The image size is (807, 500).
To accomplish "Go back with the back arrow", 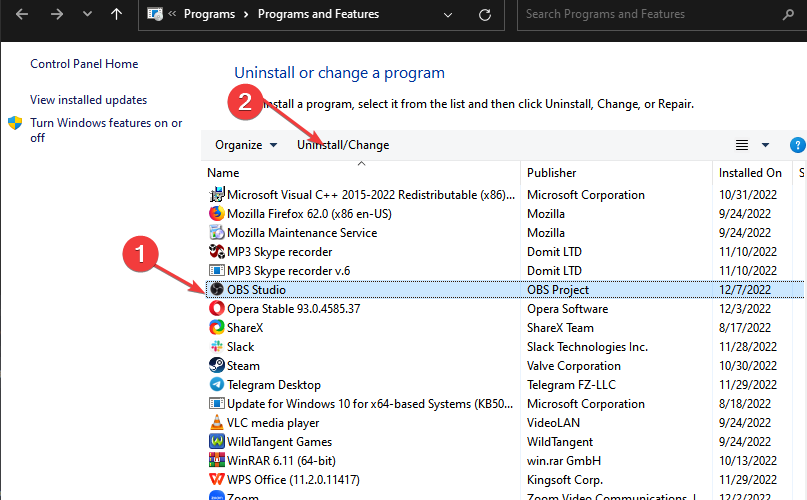I will (x=22, y=14).
